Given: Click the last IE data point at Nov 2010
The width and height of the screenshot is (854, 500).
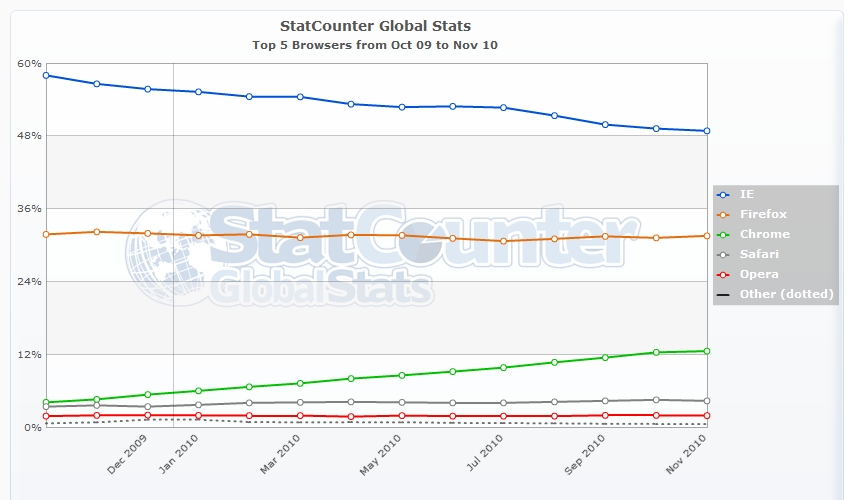Looking at the screenshot, I should coord(707,131).
